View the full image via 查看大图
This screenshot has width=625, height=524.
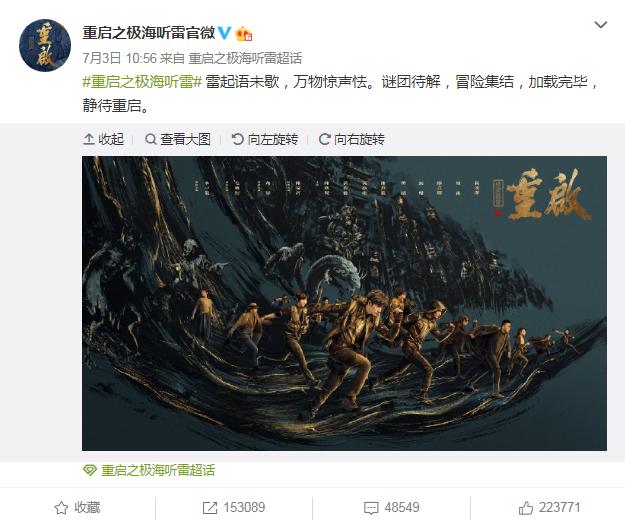(178, 139)
